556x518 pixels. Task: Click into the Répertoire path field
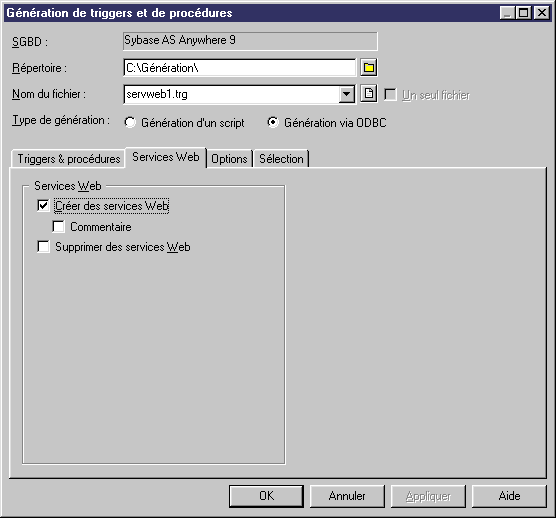[x=240, y=67]
